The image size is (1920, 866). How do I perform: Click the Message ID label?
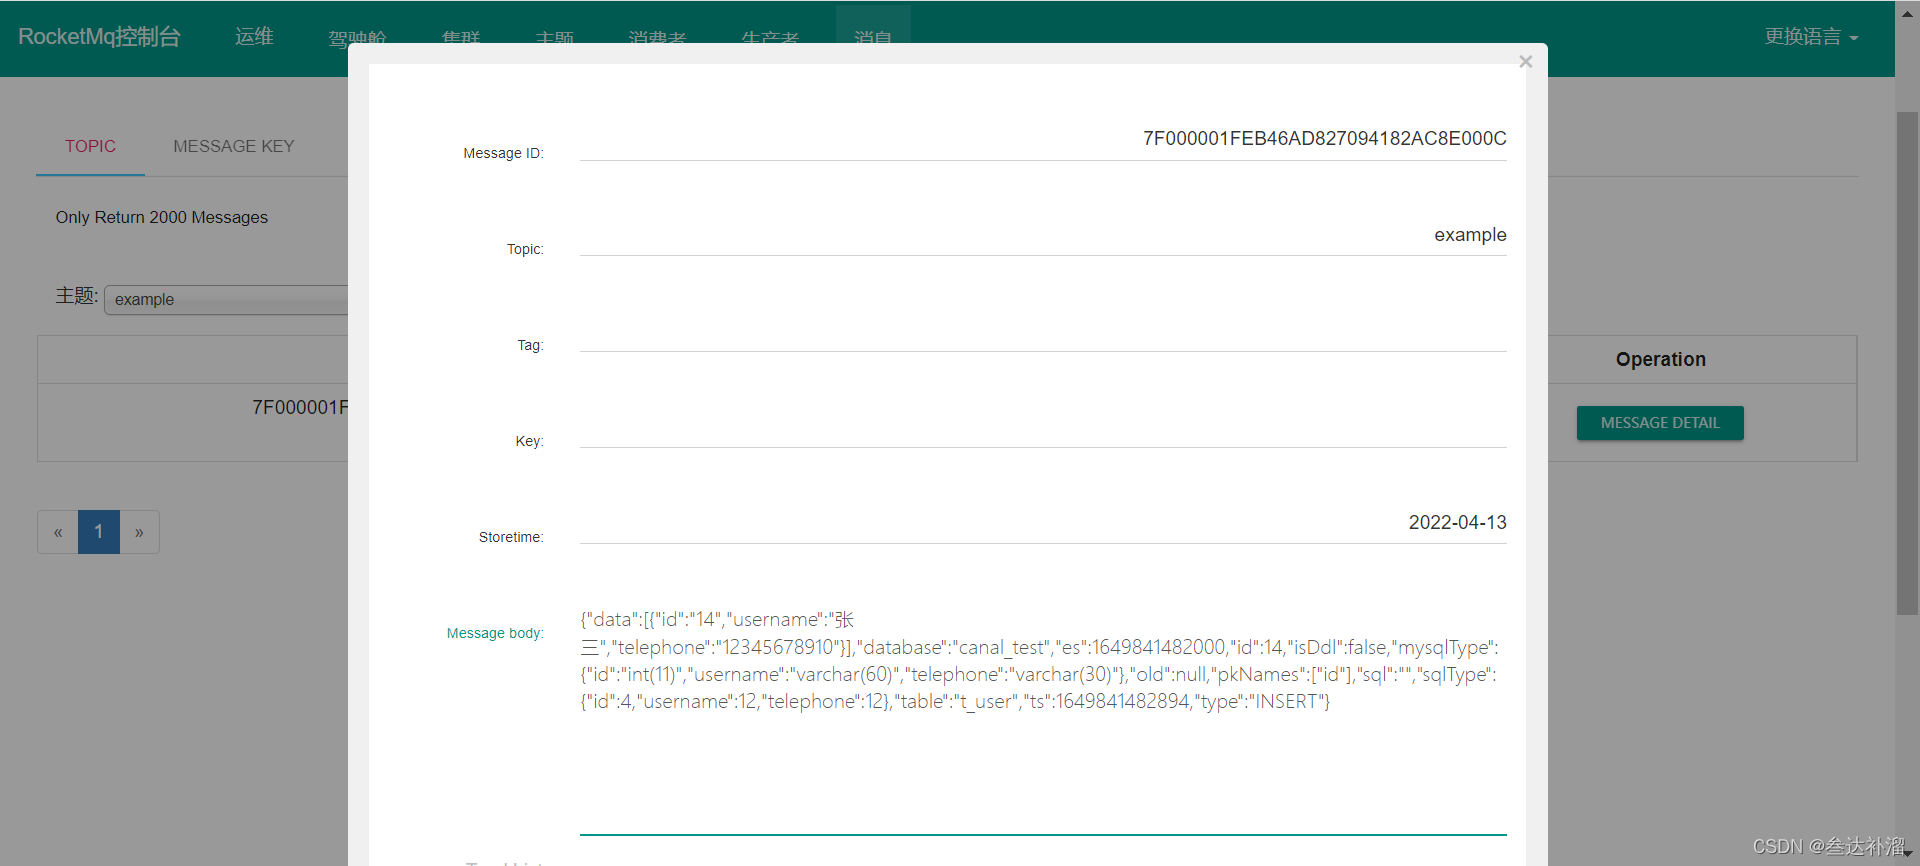tap(503, 153)
